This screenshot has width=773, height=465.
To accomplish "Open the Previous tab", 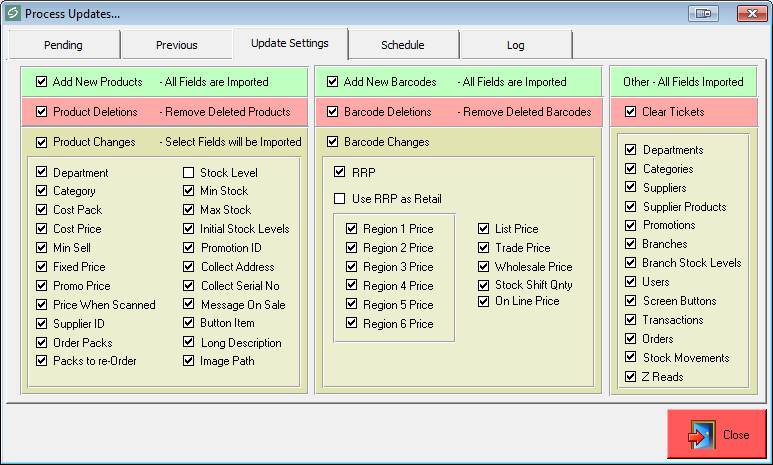I will (176, 45).
